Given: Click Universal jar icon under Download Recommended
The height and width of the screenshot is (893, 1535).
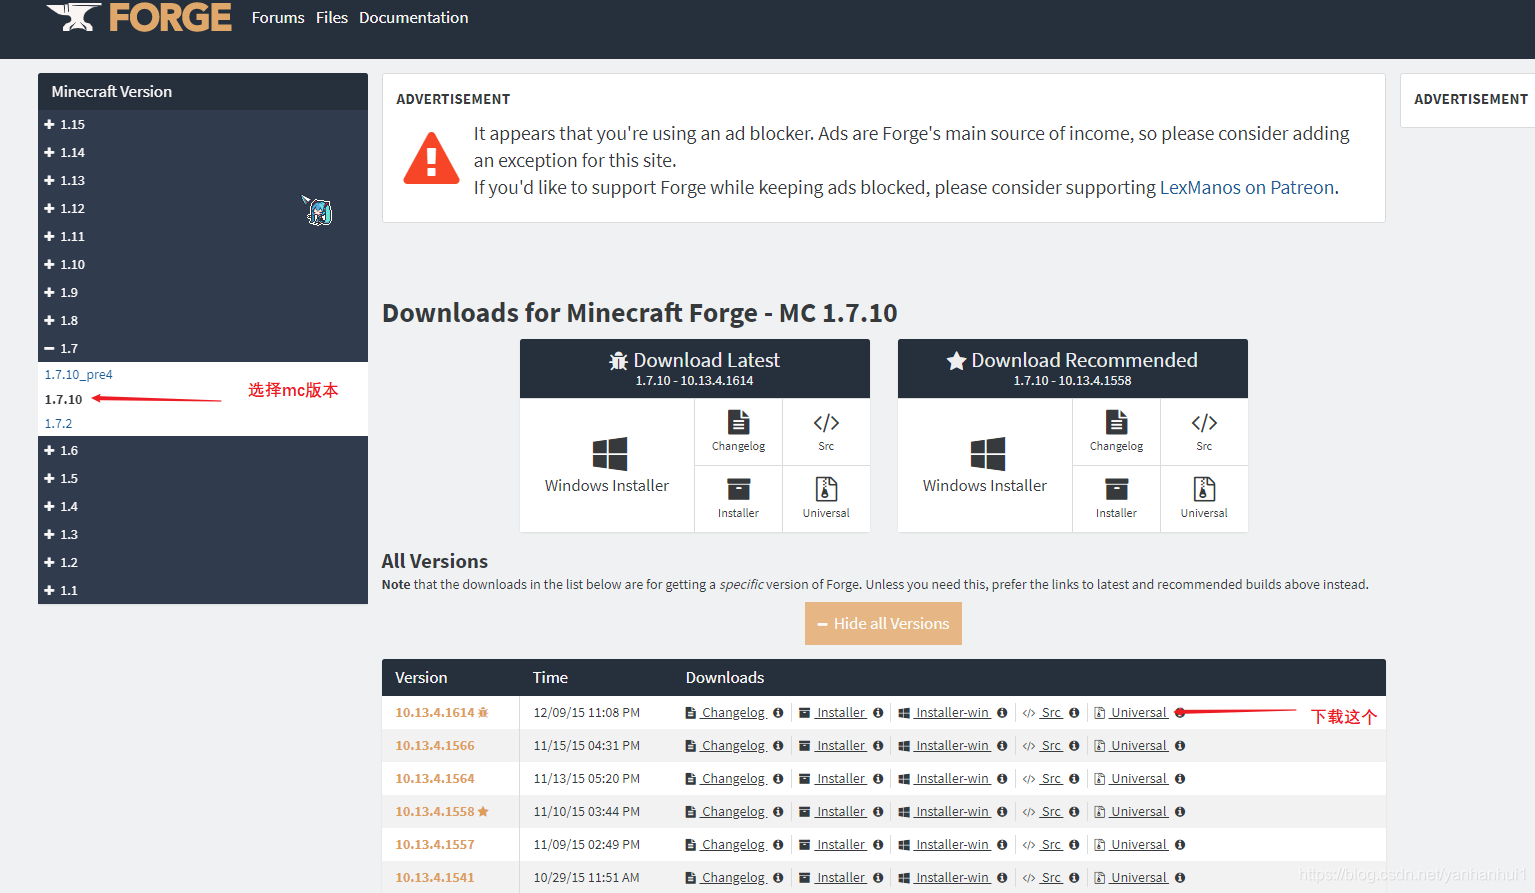Looking at the screenshot, I should tap(1204, 498).
